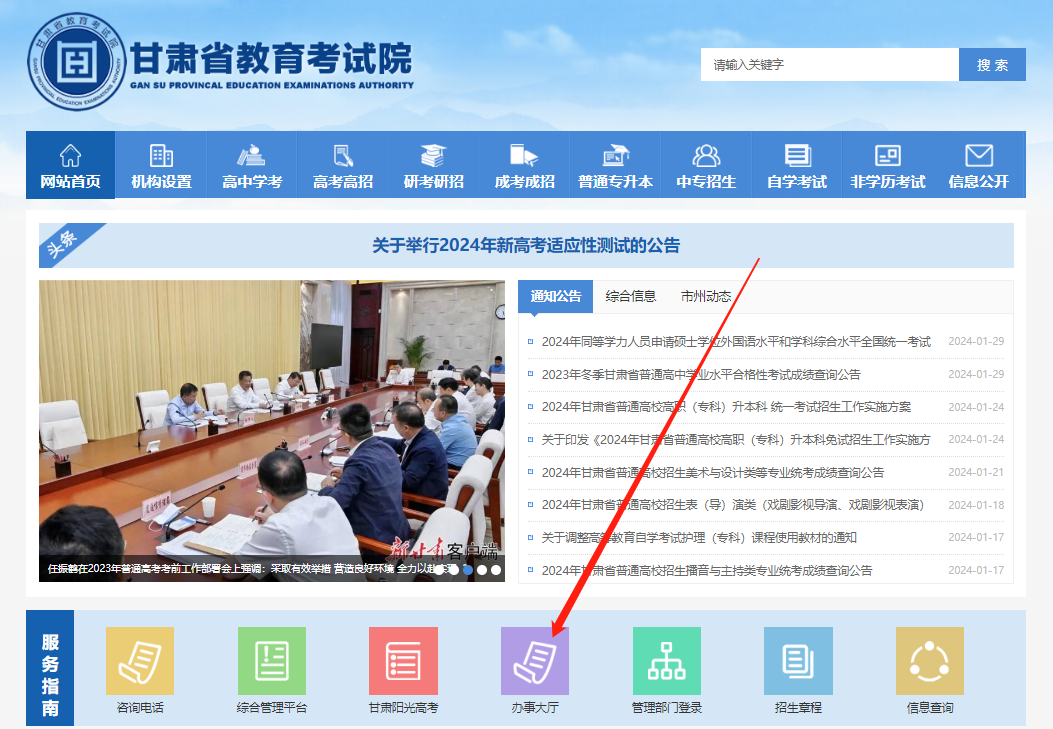1053x729 pixels.
Task: Go to 网站首页 in navigation bar
Action: click(x=70, y=166)
